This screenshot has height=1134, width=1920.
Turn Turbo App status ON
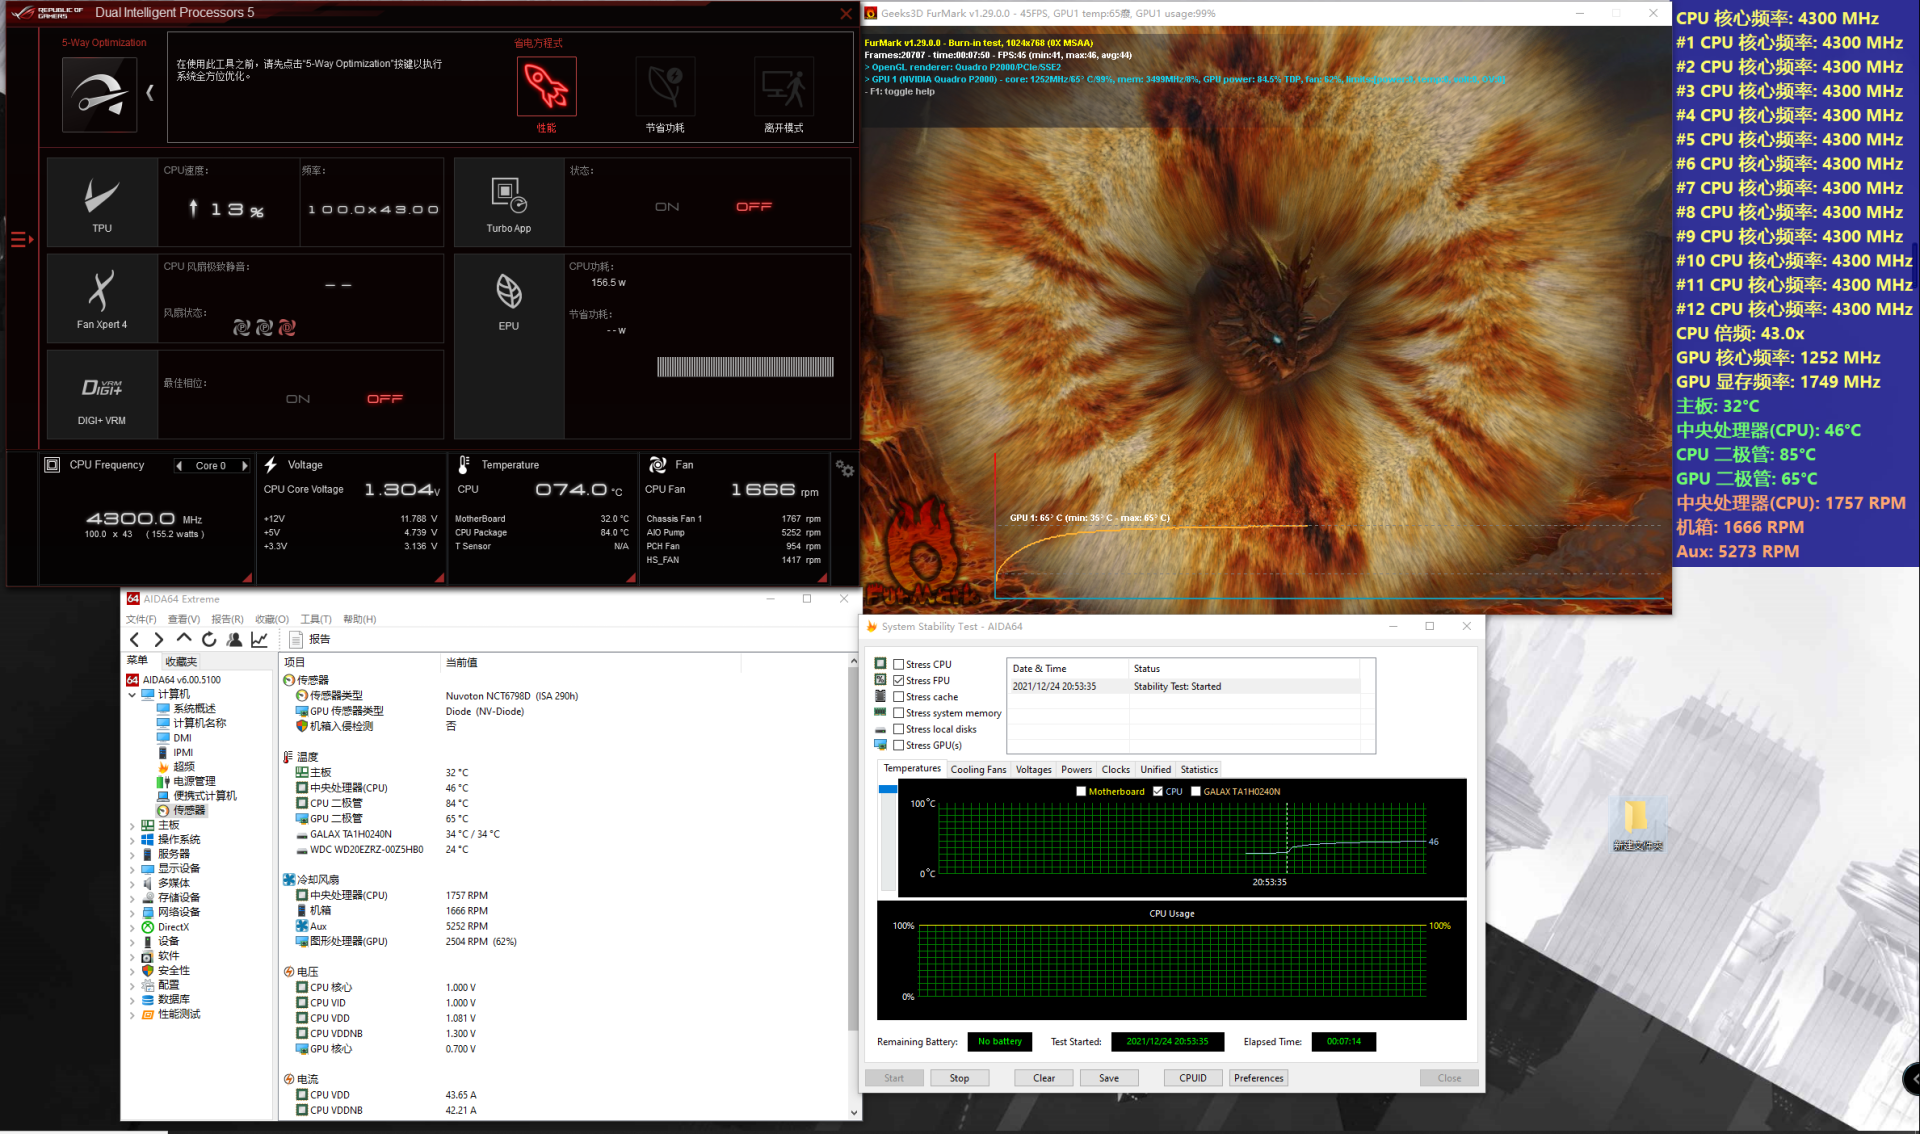coord(667,207)
